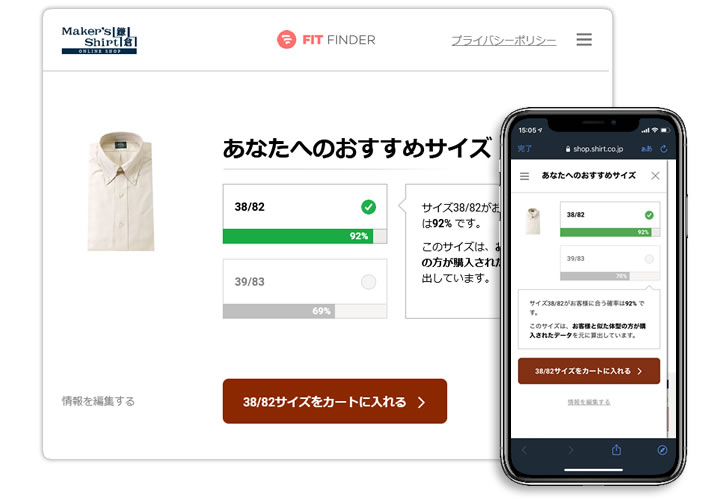
Task: Tap 完了 in the phone browser bar
Action: click(524, 149)
